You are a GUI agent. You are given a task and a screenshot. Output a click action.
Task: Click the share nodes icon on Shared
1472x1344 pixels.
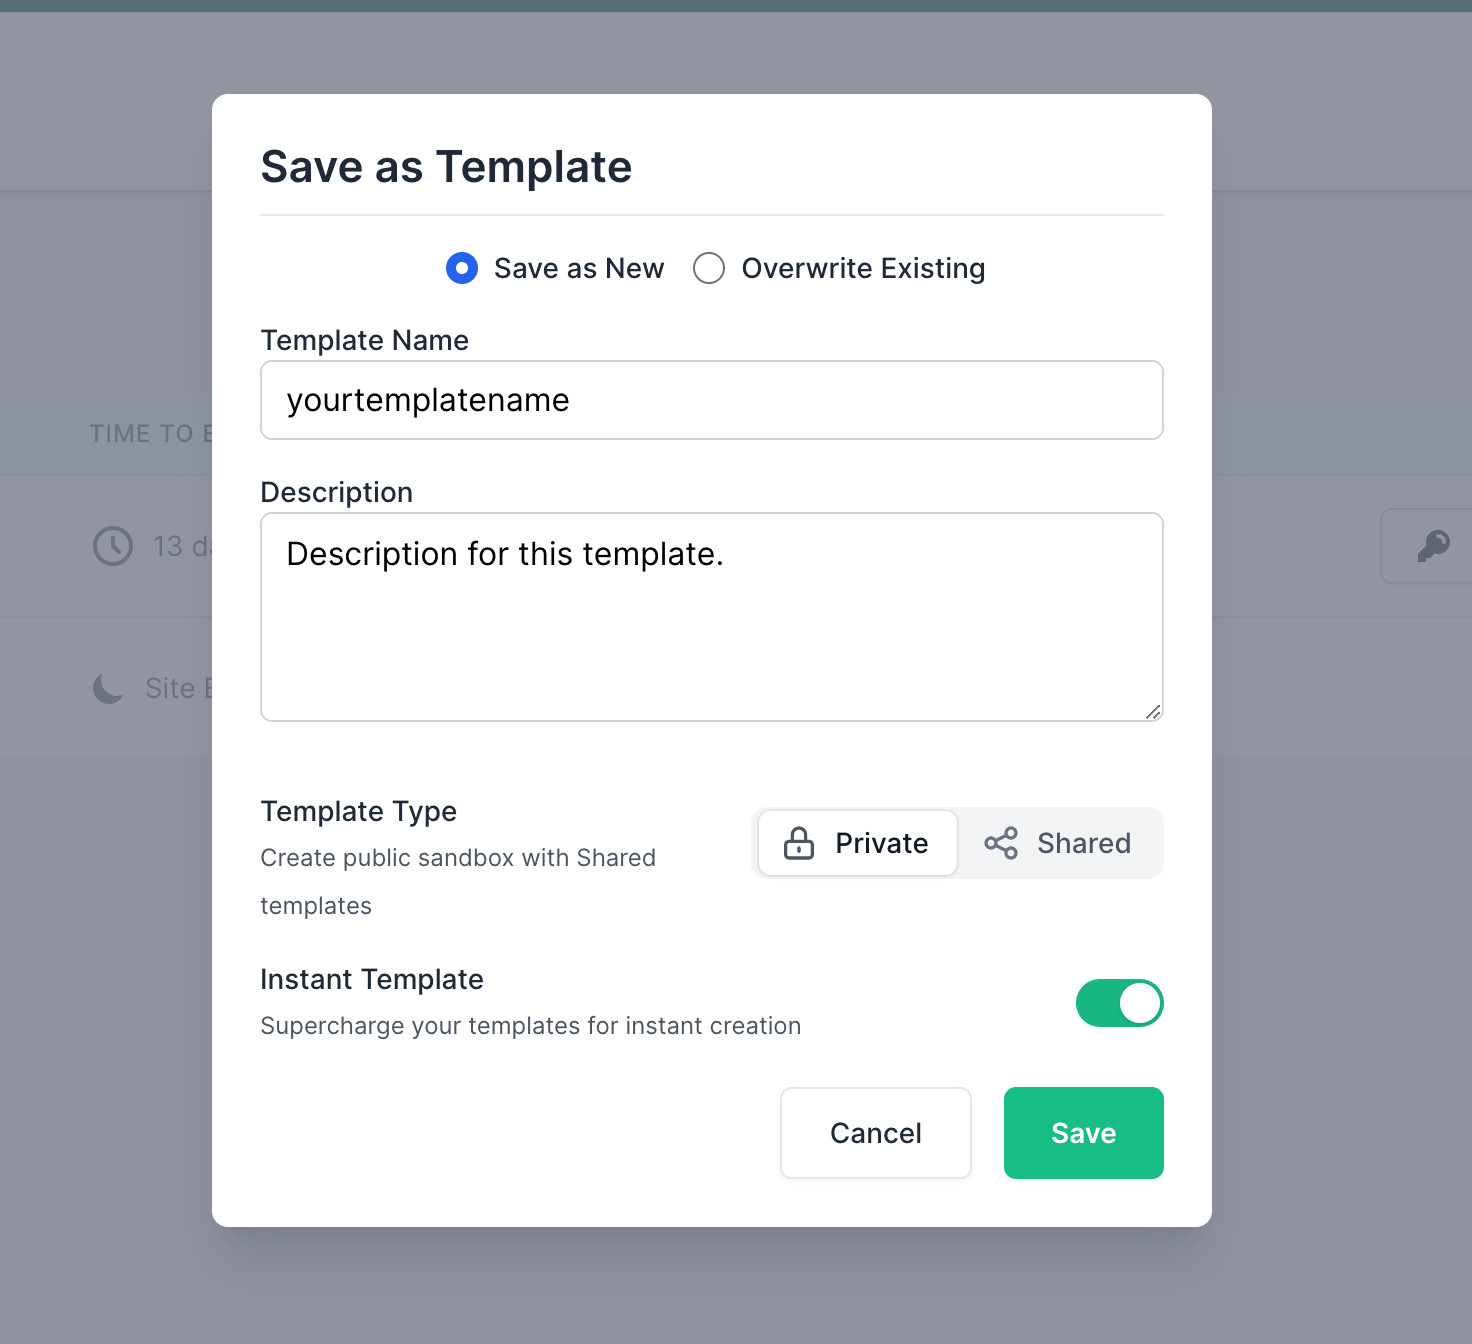click(1001, 843)
